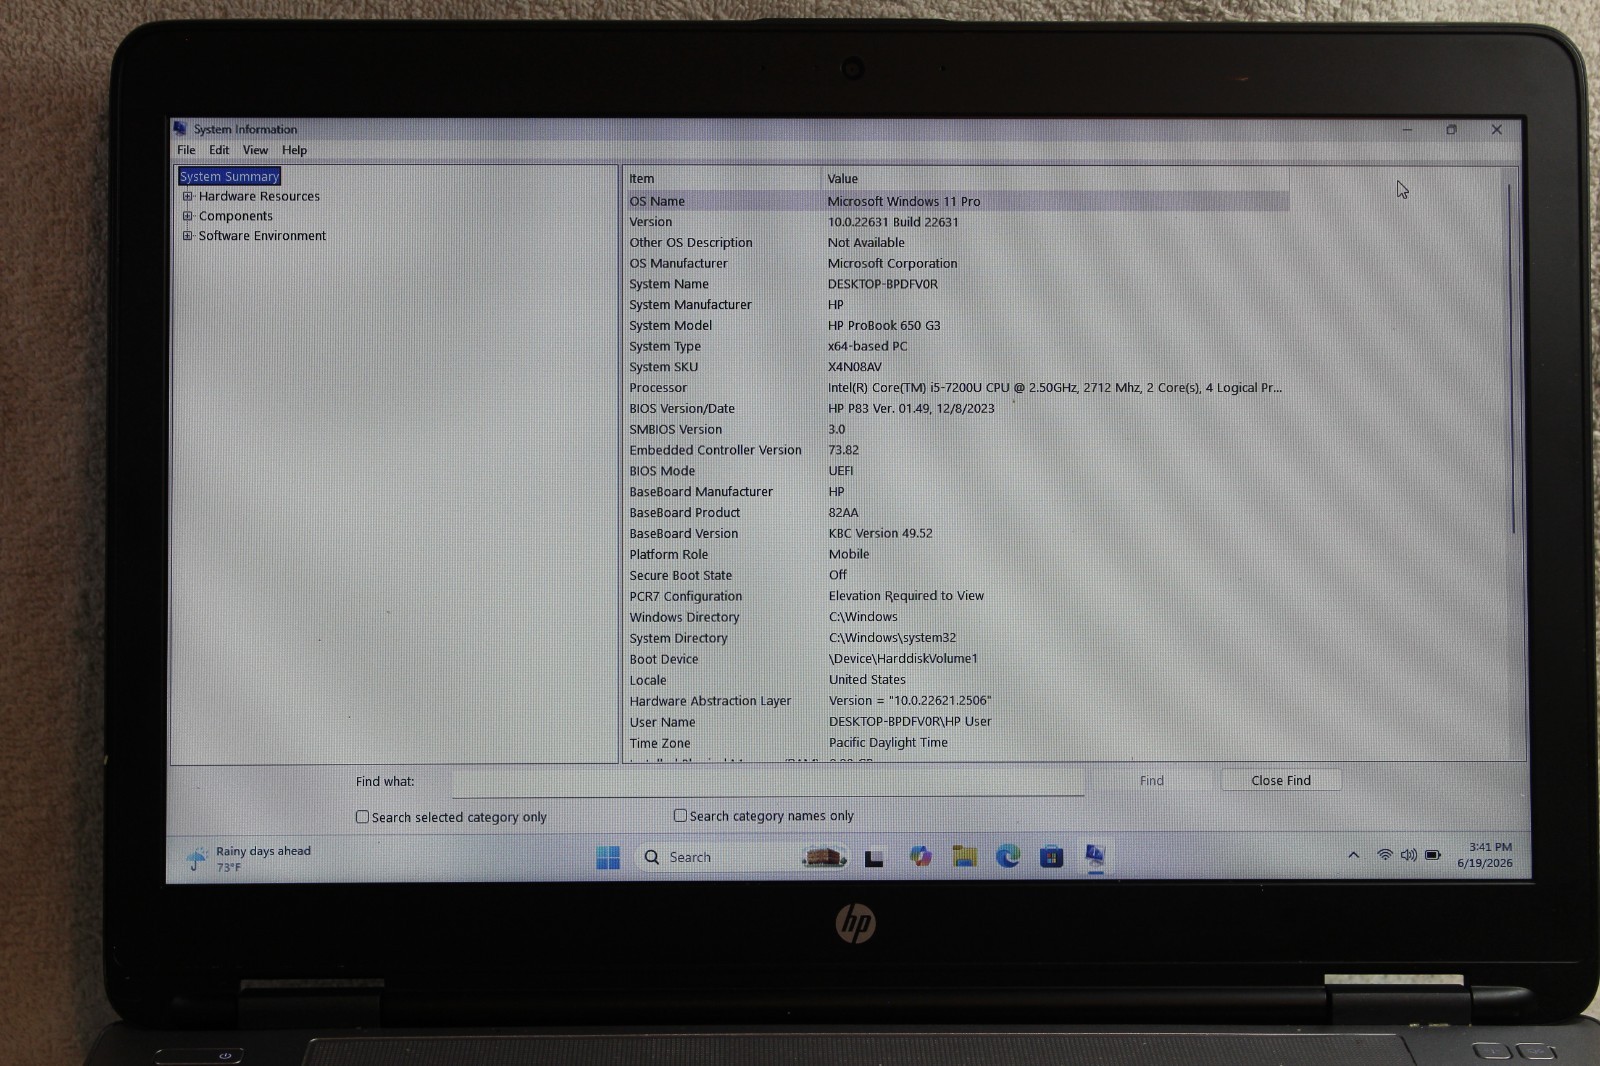Open the Rainy days ahead weather widget
The height and width of the screenshot is (1066, 1600).
248,859
